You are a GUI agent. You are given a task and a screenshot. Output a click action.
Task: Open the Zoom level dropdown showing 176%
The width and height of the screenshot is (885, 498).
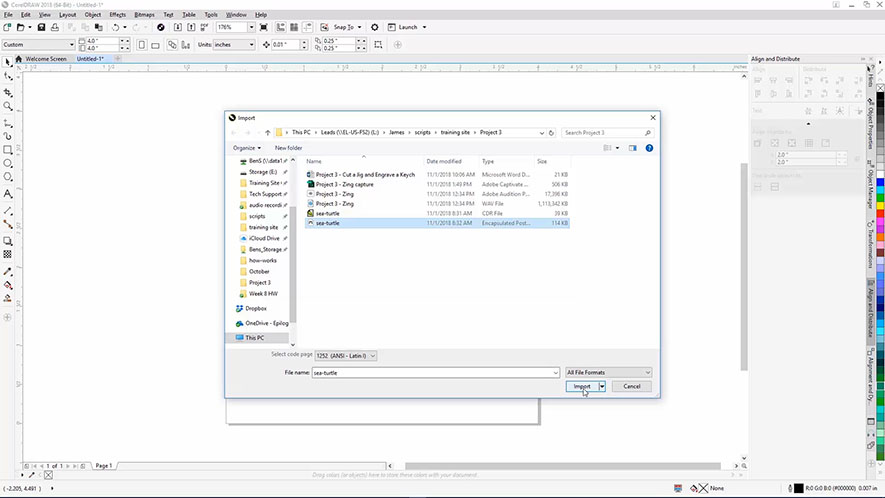tap(251, 27)
